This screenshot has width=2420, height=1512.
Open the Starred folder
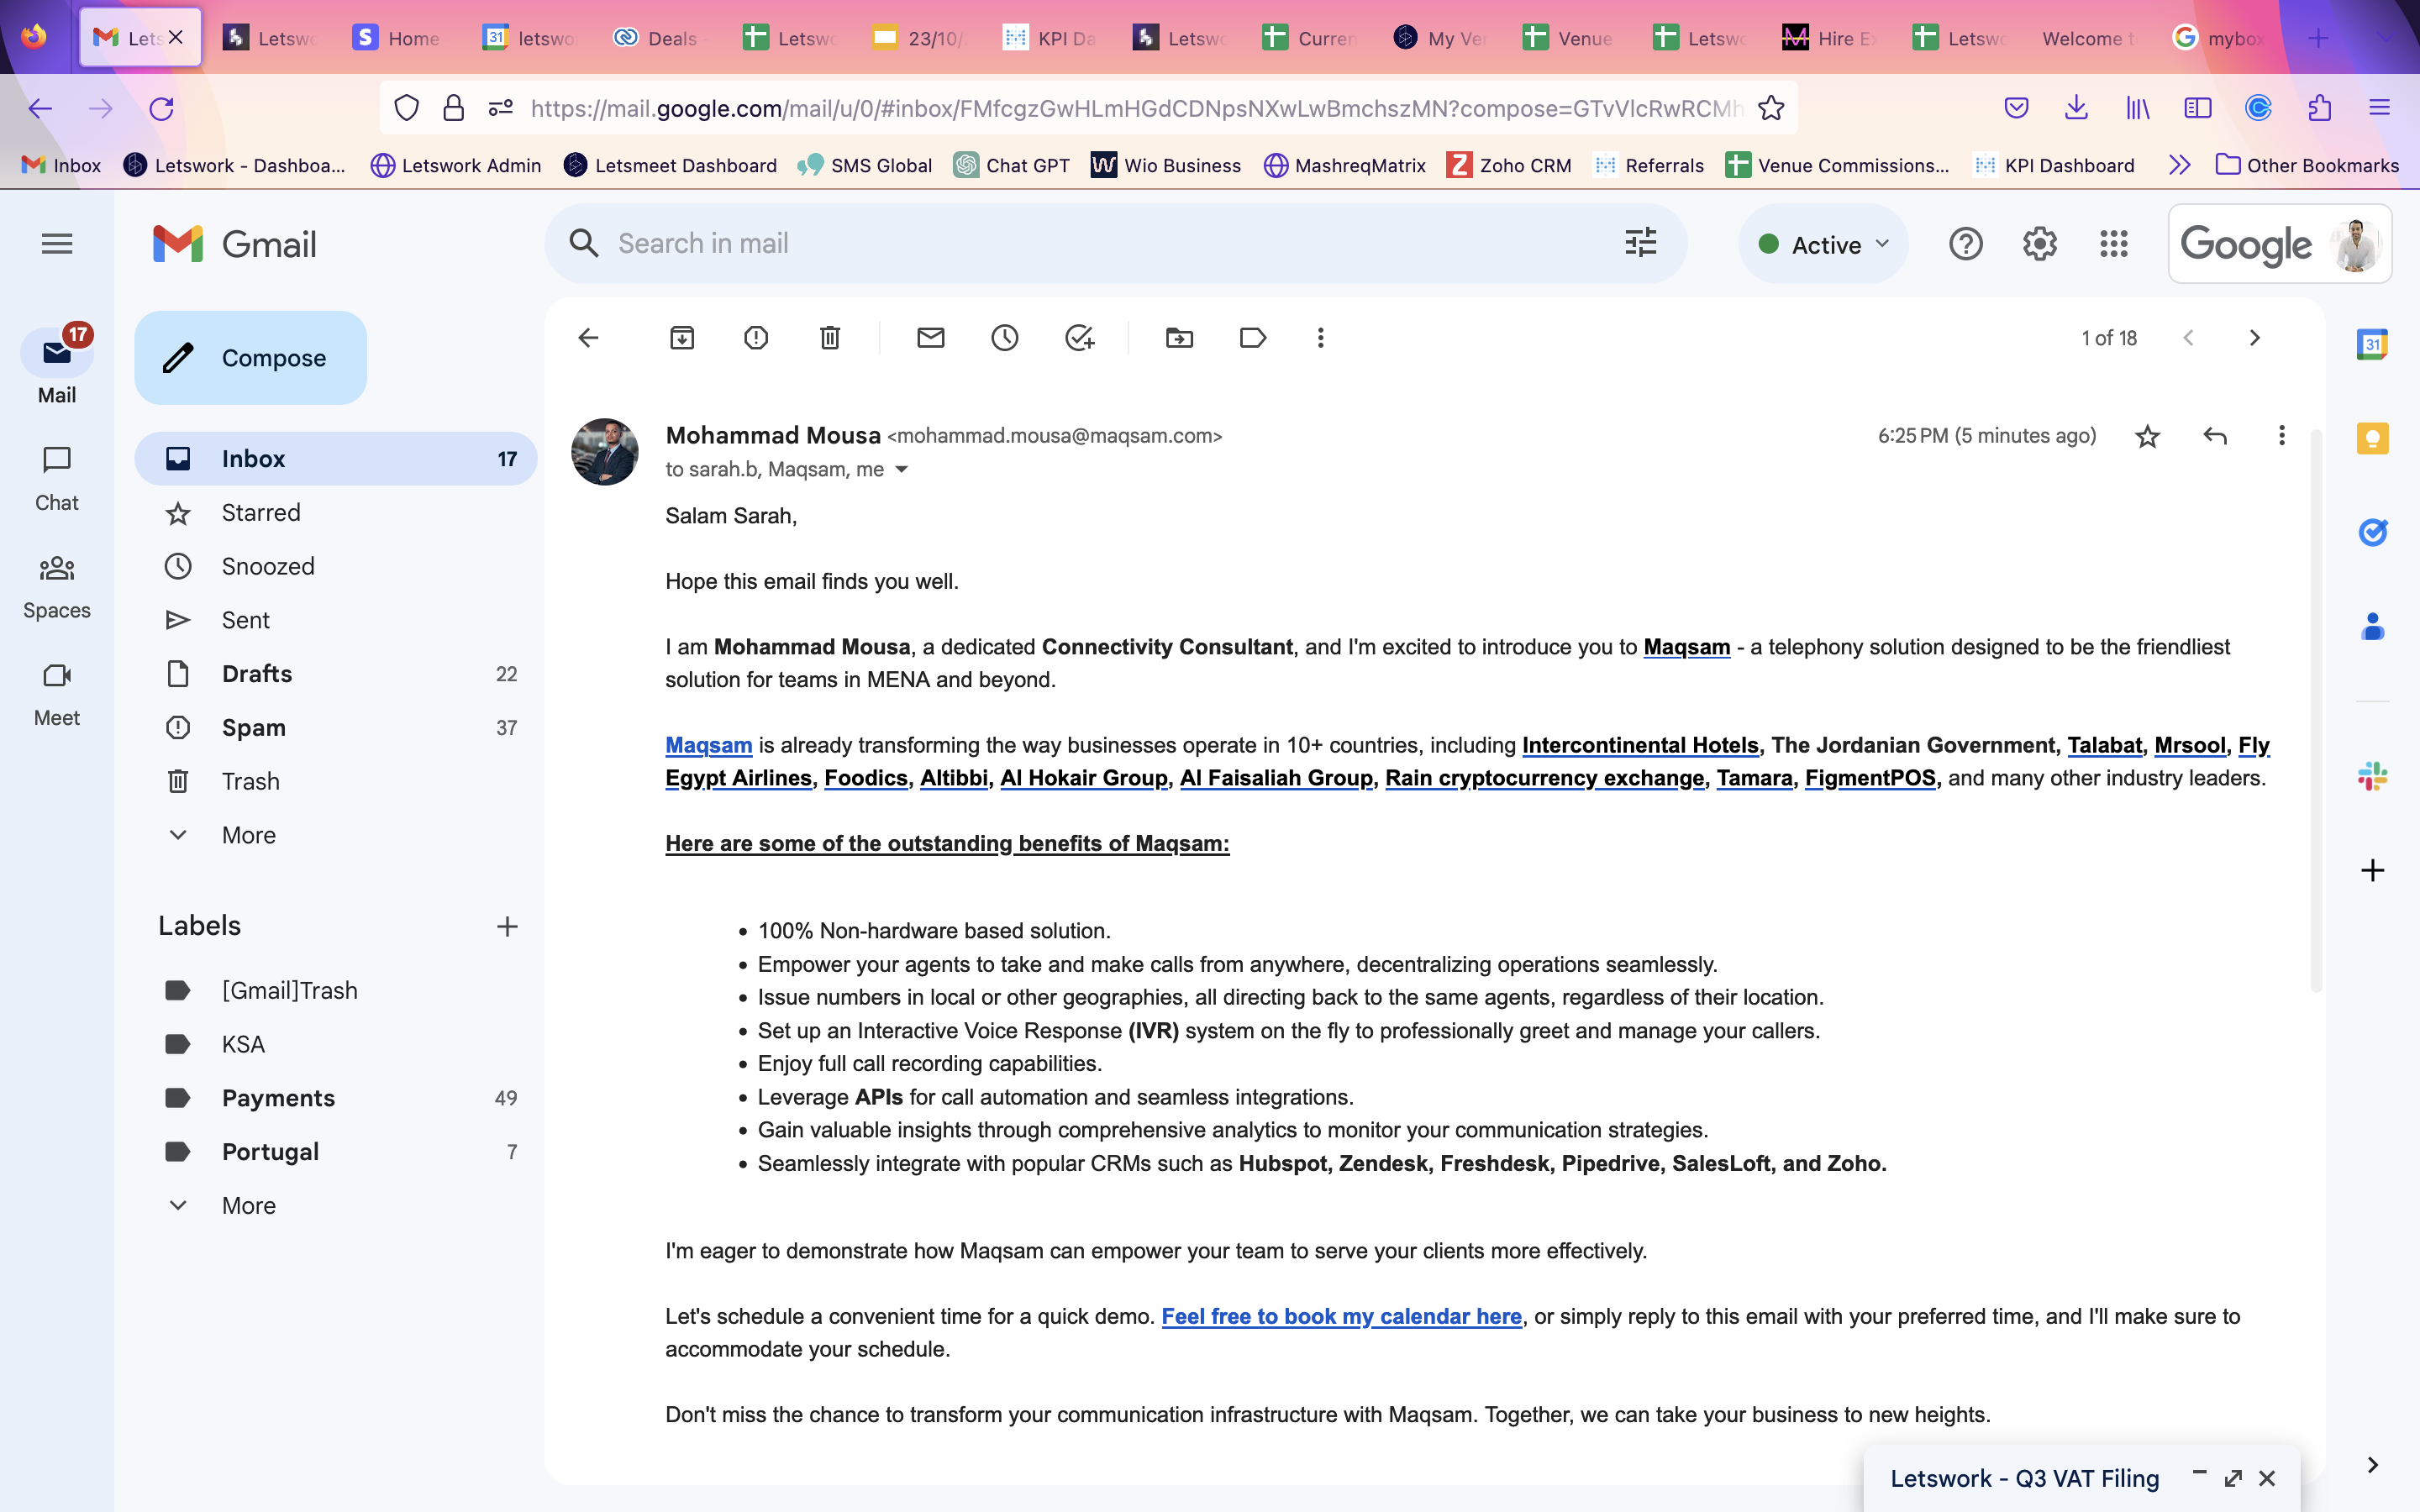pyautogui.click(x=336, y=512)
